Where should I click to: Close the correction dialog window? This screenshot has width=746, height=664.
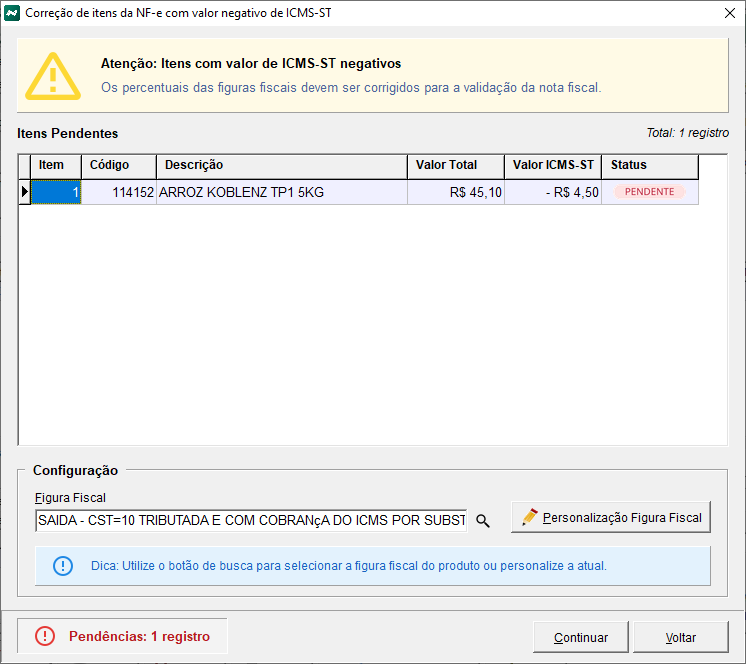727,13
